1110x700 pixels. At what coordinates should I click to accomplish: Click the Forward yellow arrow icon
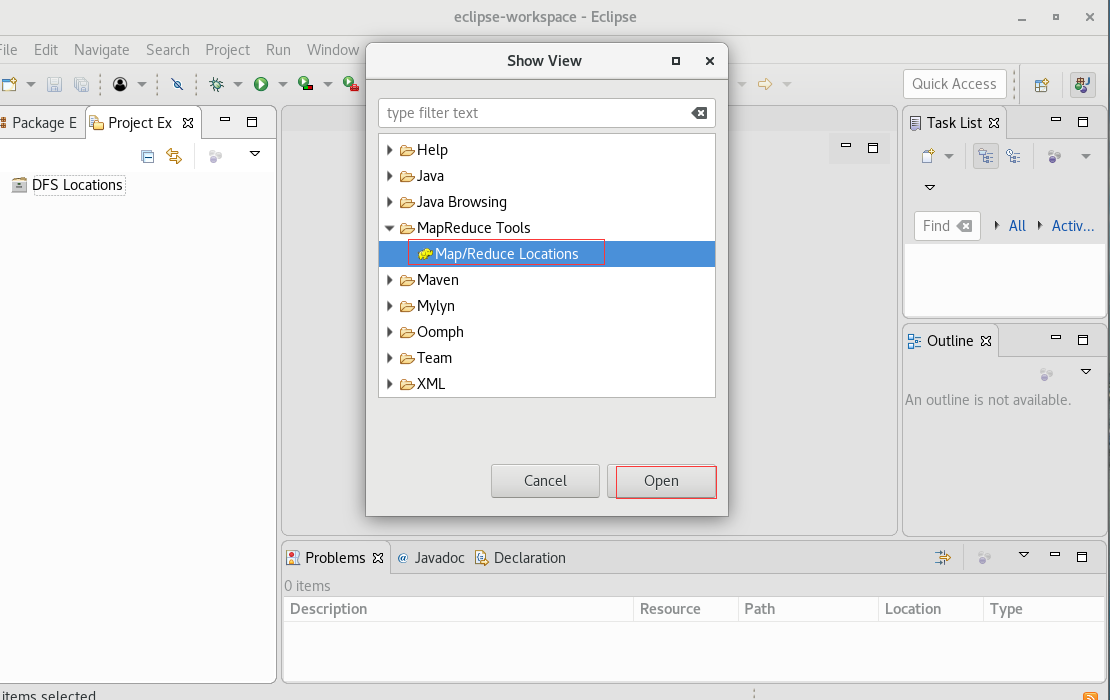click(765, 84)
